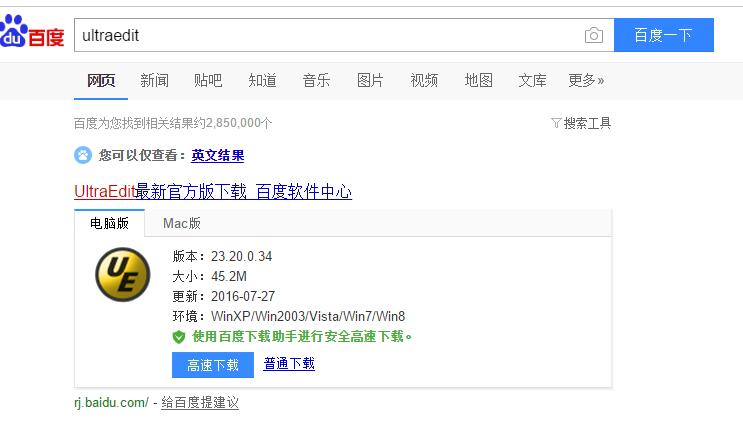The image size is (743, 424).
Task: Switch to 视频 results
Action: [x=424, y=81]
